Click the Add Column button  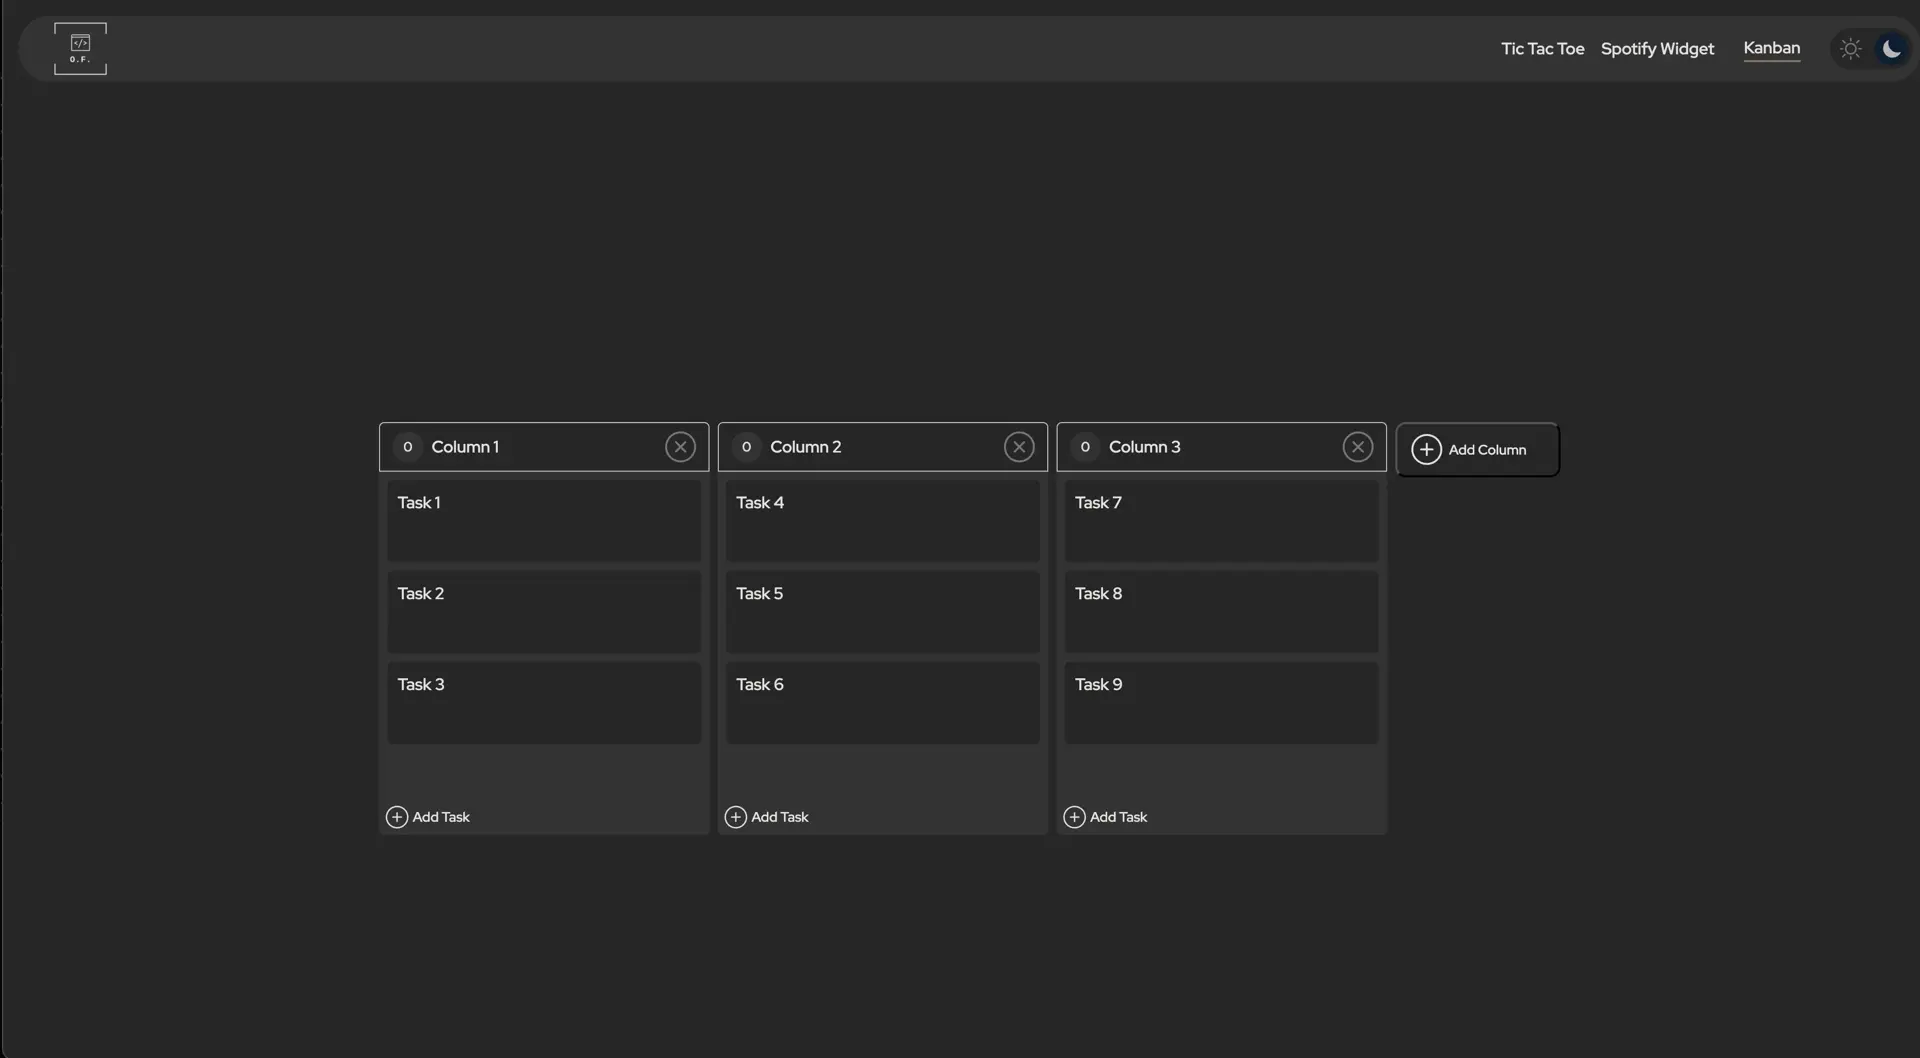click(x=1477, y=450)
